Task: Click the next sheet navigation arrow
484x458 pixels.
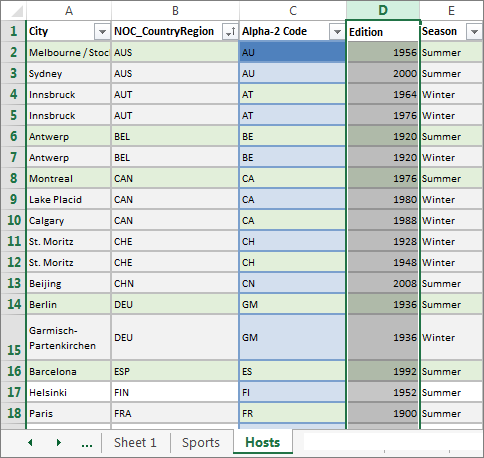Action: pyautogui.click(x=59, y=442)
